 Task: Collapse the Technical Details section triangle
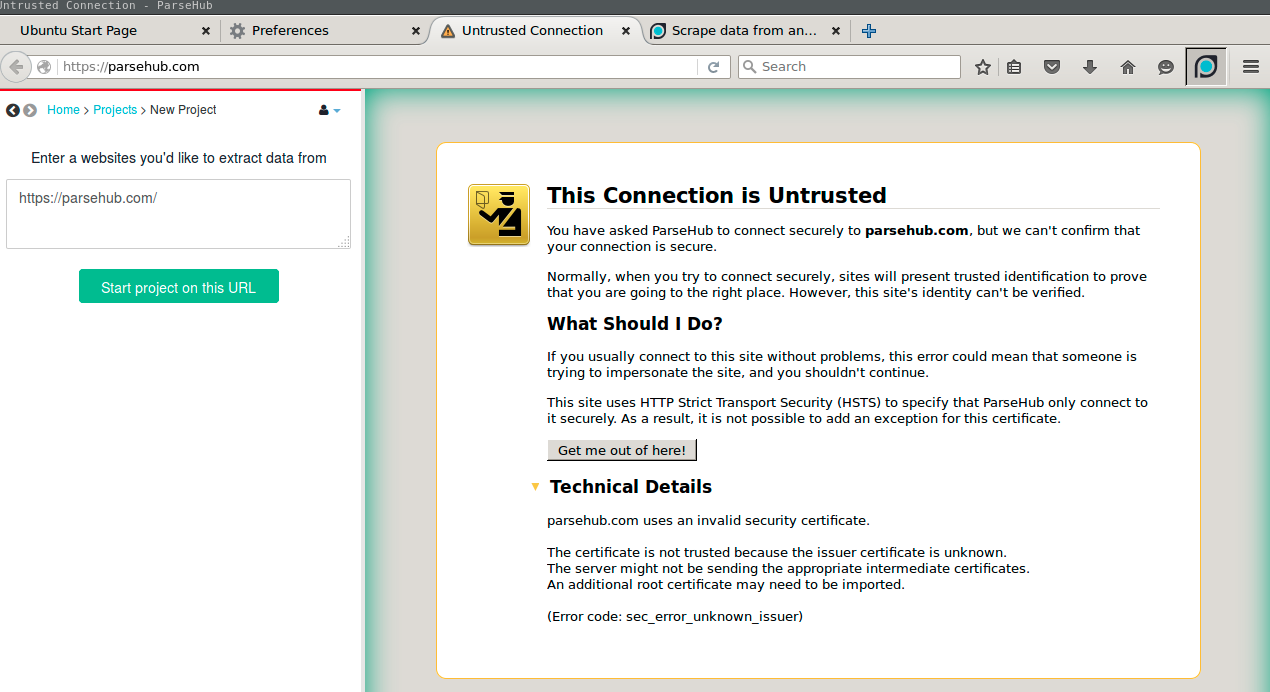click(x=535, y=487)
